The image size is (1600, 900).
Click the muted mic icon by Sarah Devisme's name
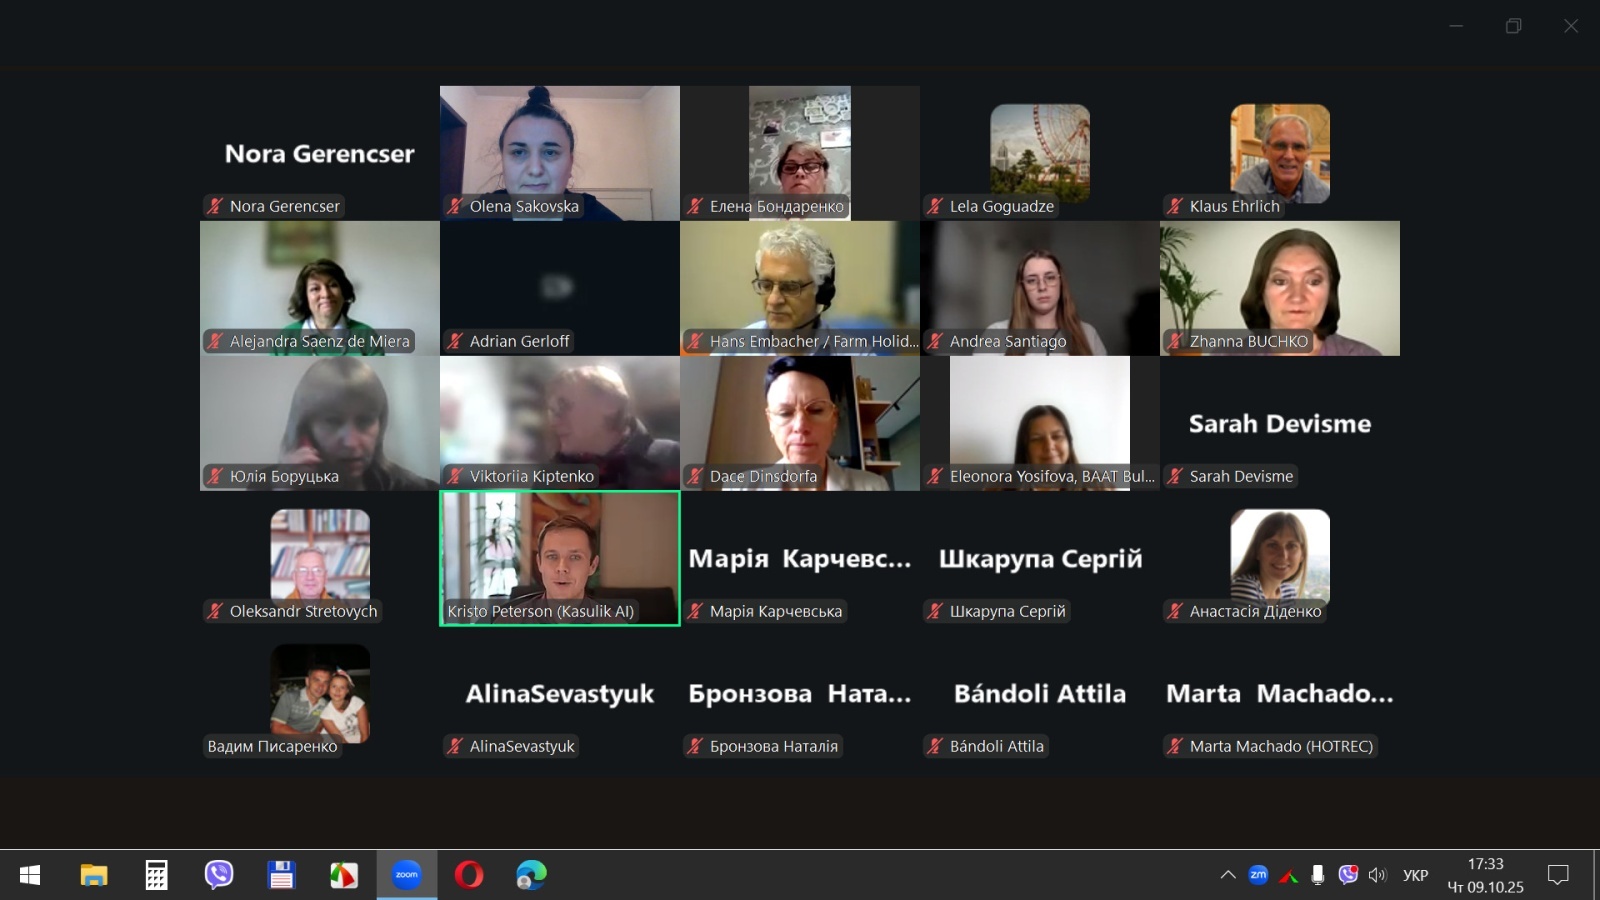click(x=1175, y=476)
